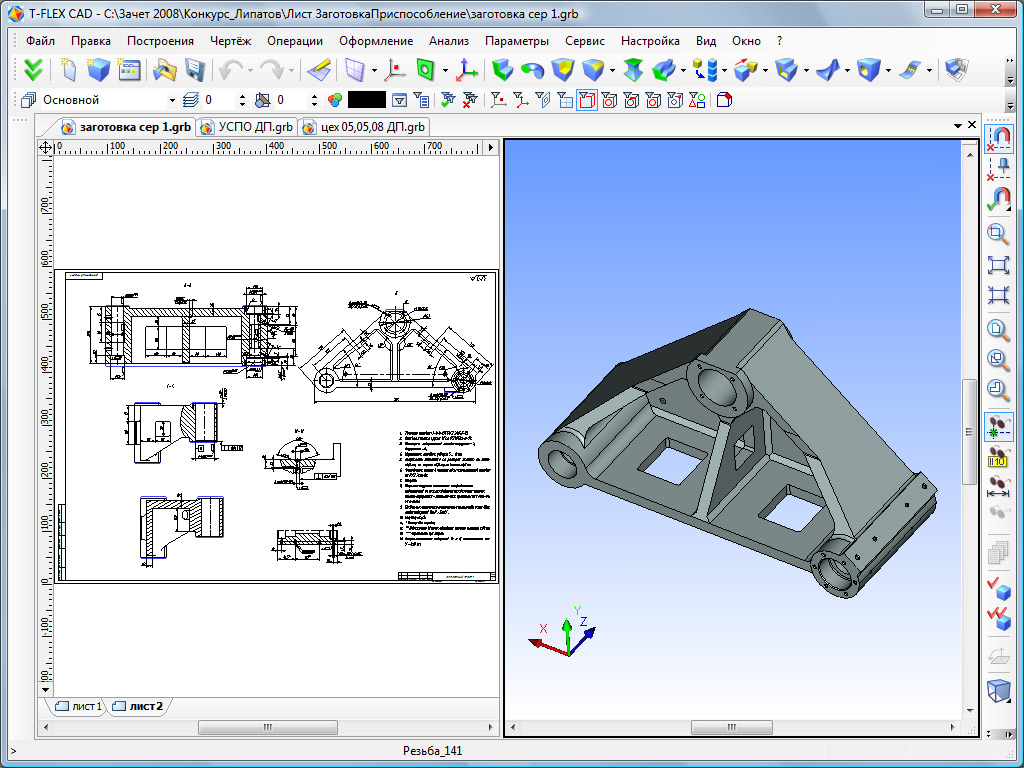Open the Операции menu
Screen dimensions: 1024x768
[294, 41]
